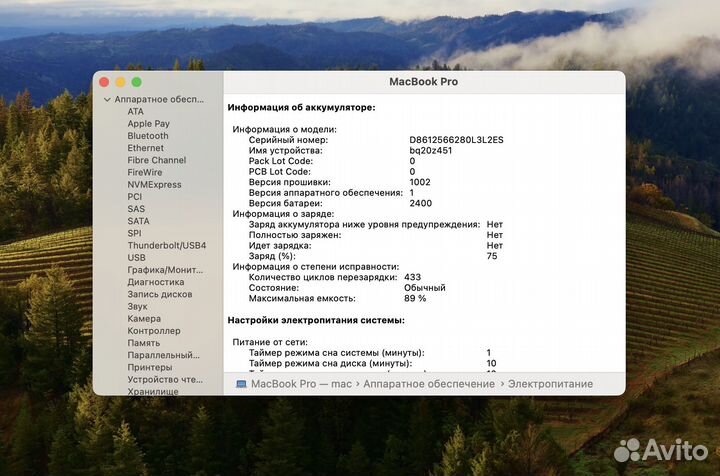
Task: Click the Серийный номер label
Action: 288,140
